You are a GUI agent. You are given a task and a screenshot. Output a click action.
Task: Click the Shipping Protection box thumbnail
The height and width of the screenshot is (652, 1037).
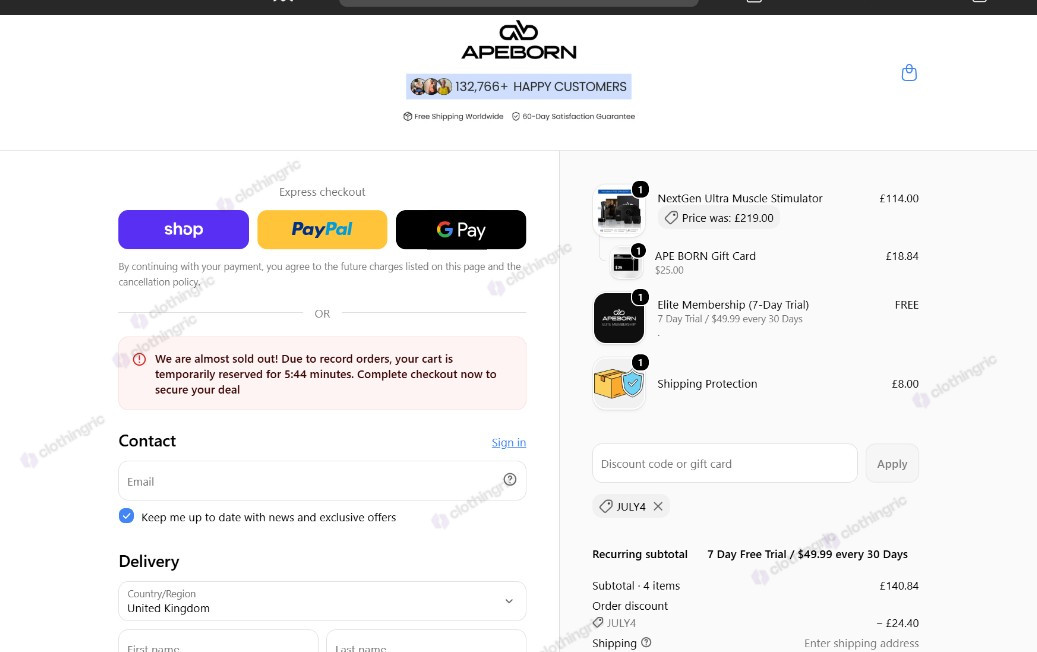coord(619,384)
